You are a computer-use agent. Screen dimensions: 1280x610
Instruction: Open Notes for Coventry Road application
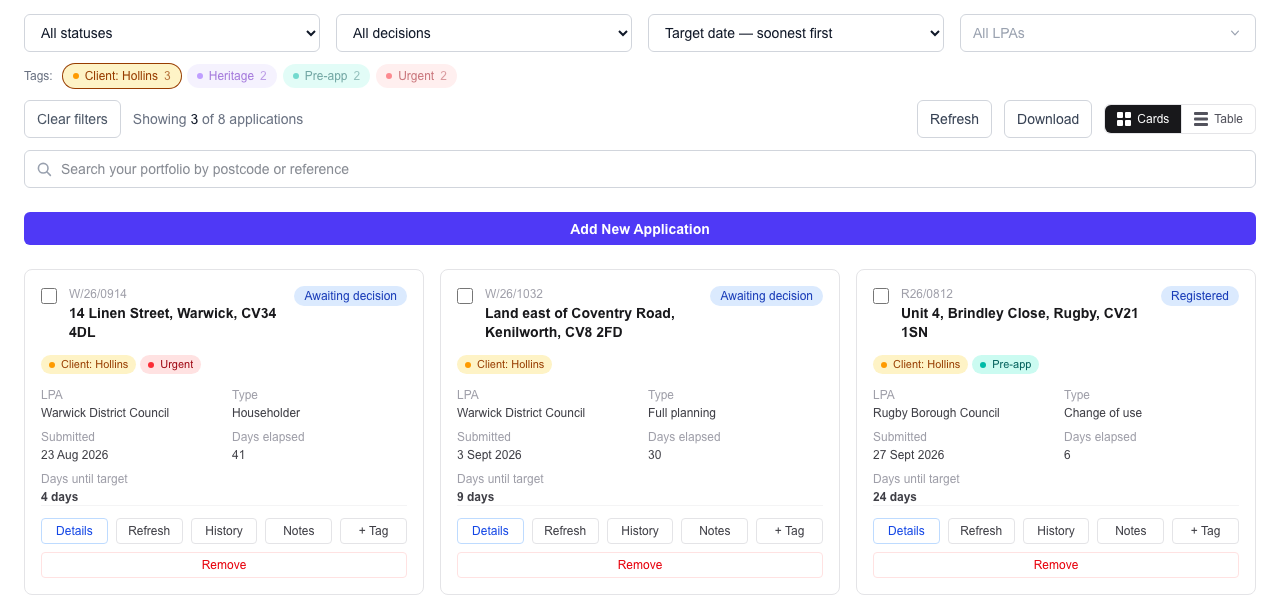pyautogui.click(x=714, y=531)
